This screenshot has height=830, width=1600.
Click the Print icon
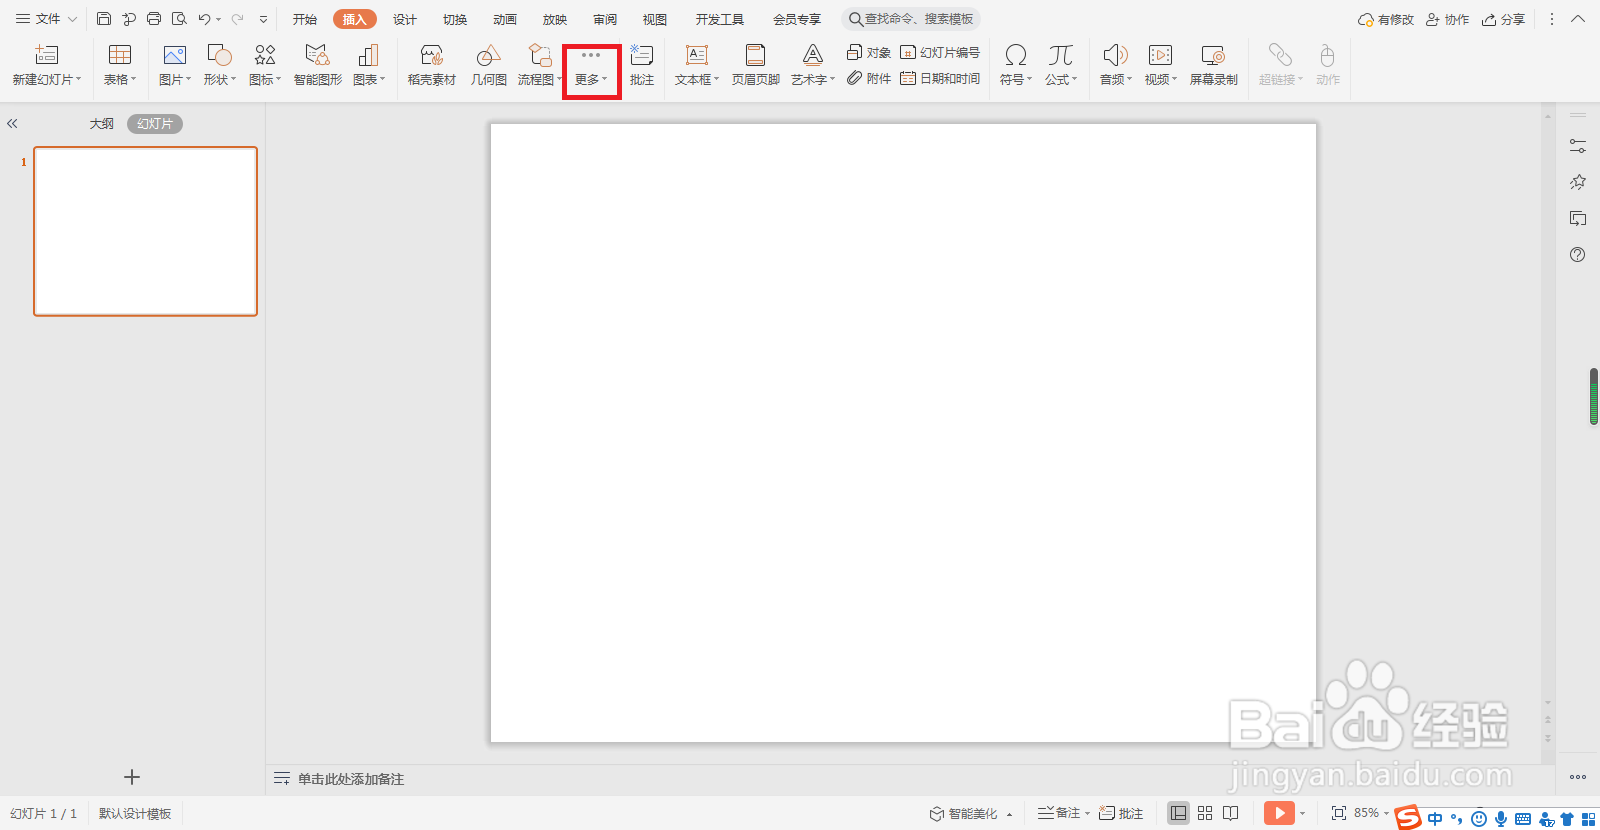(154, 19)
